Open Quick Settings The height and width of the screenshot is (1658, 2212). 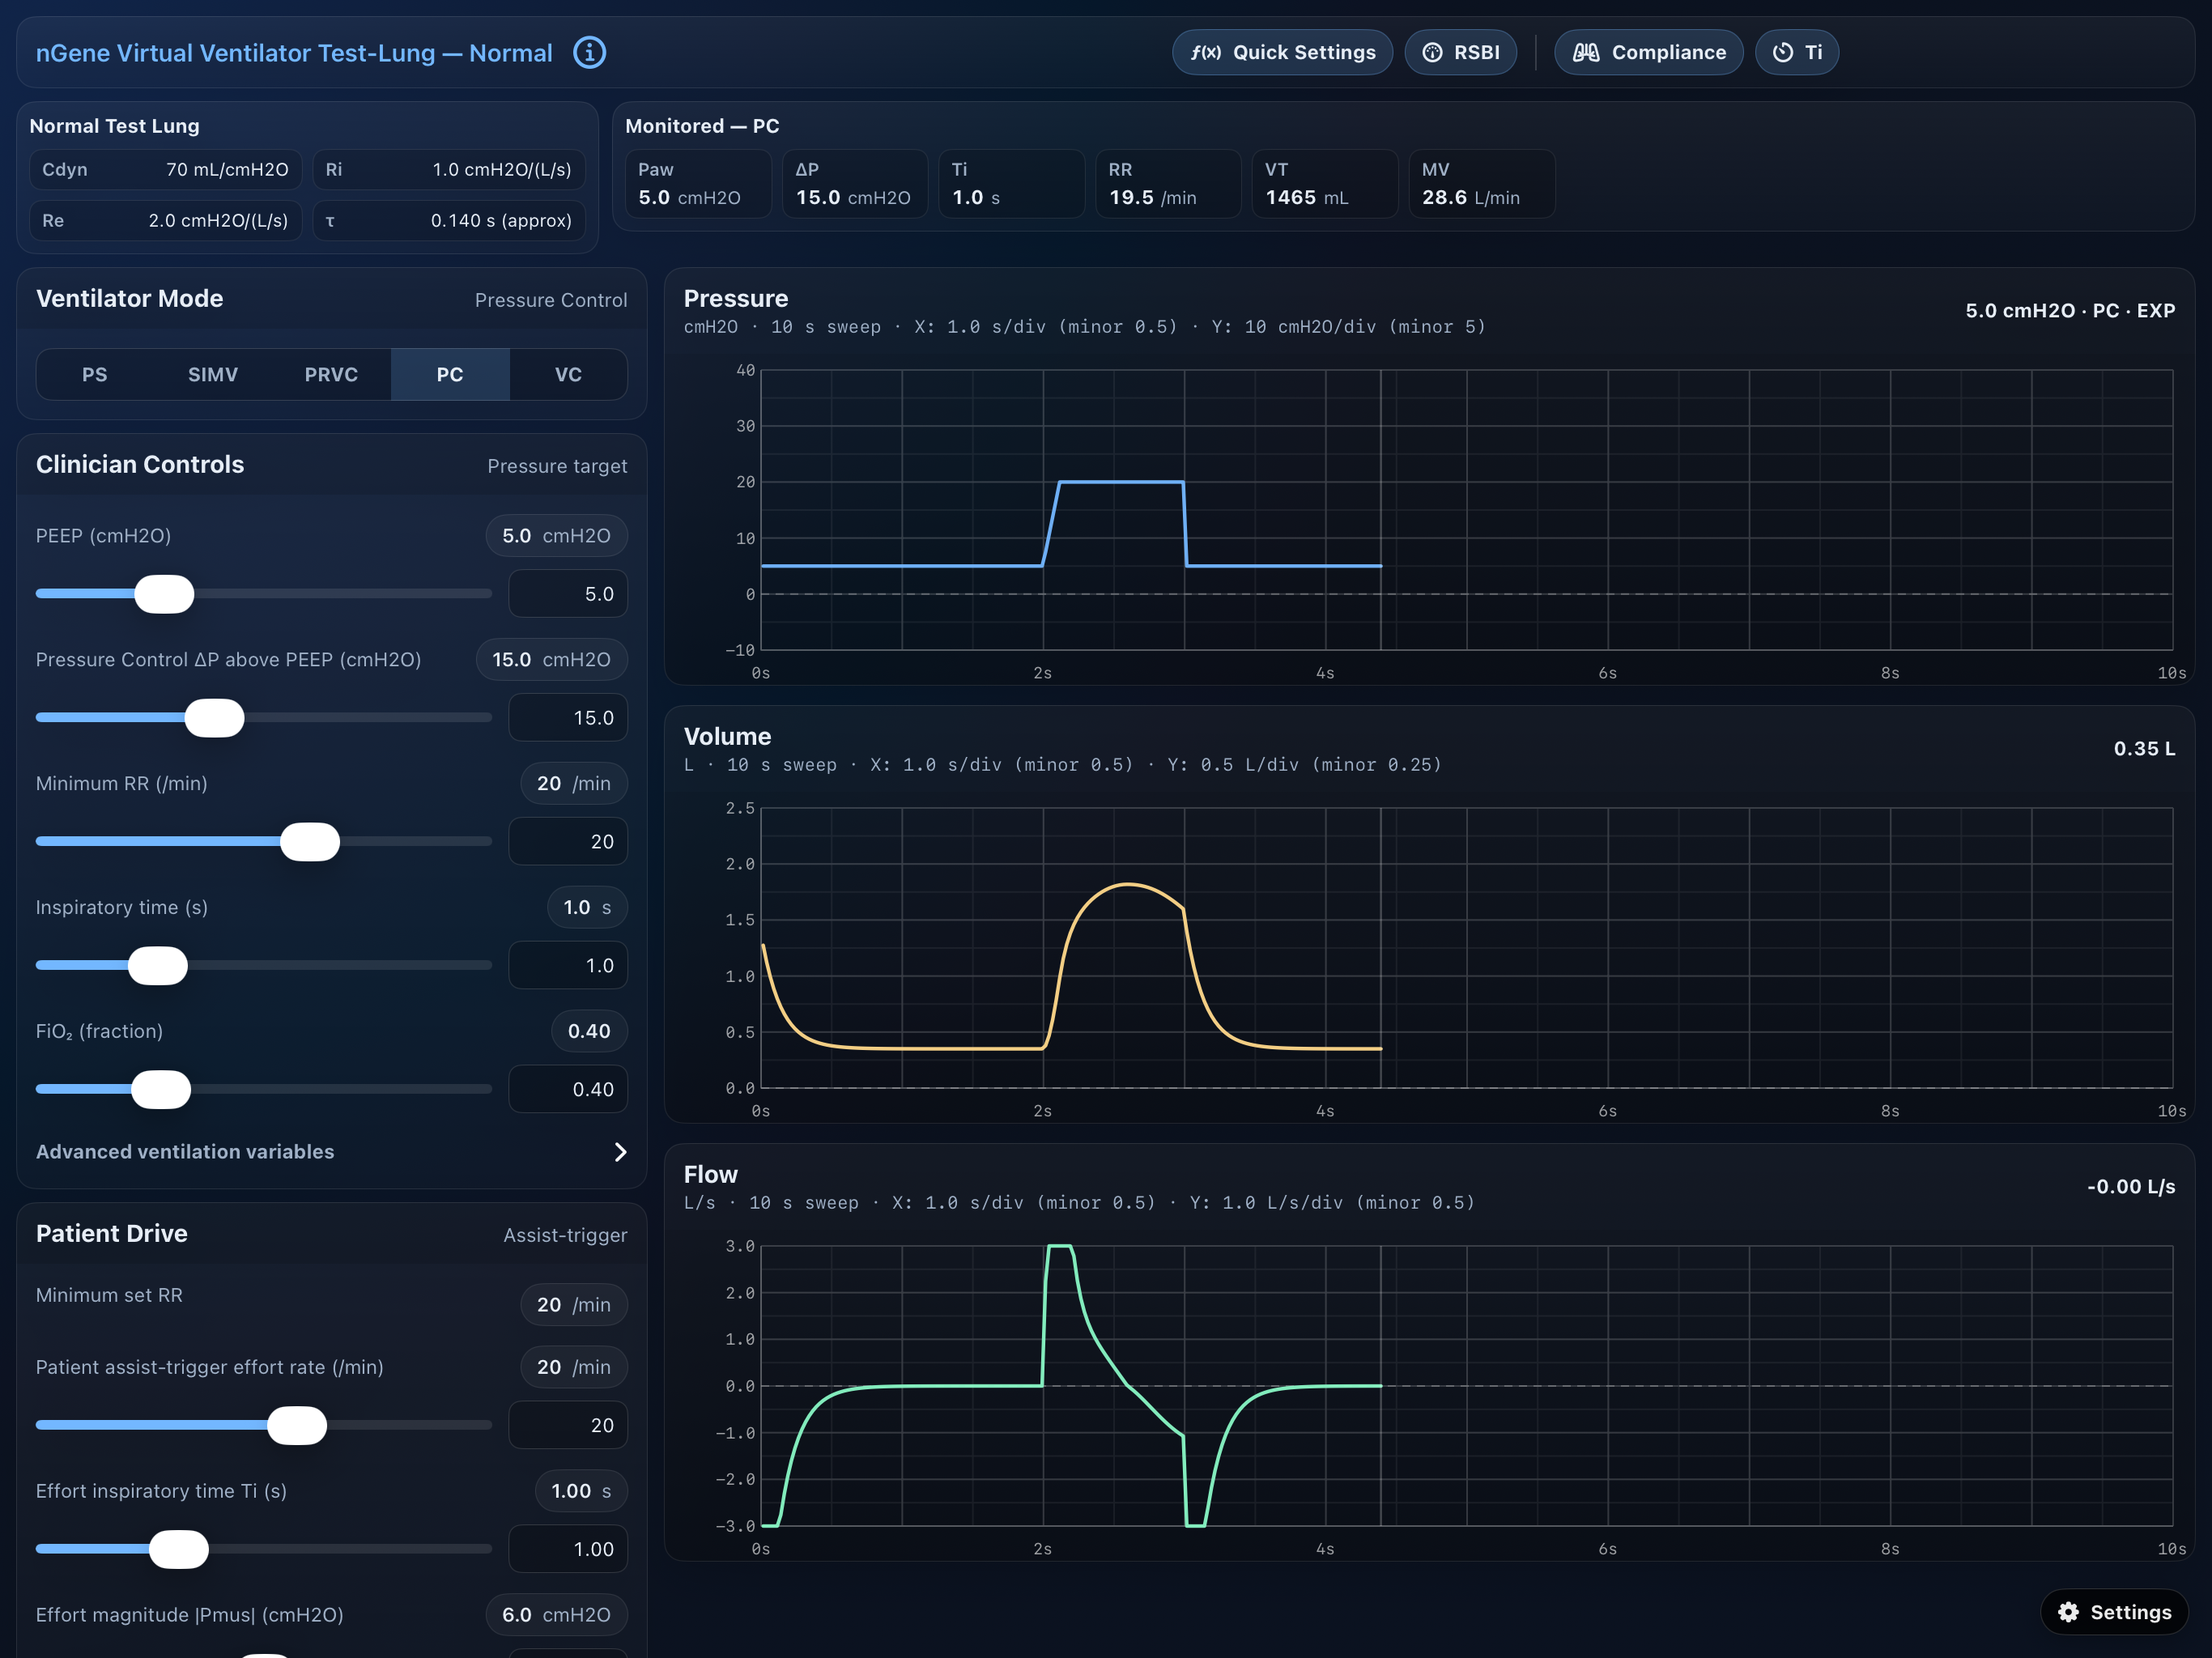tap(1282, 52)
